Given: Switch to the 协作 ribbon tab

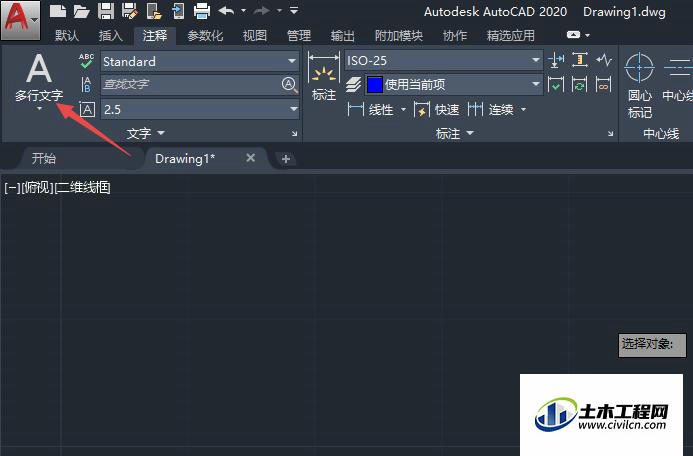Looking at the screenshot, I should pos(455,35).
